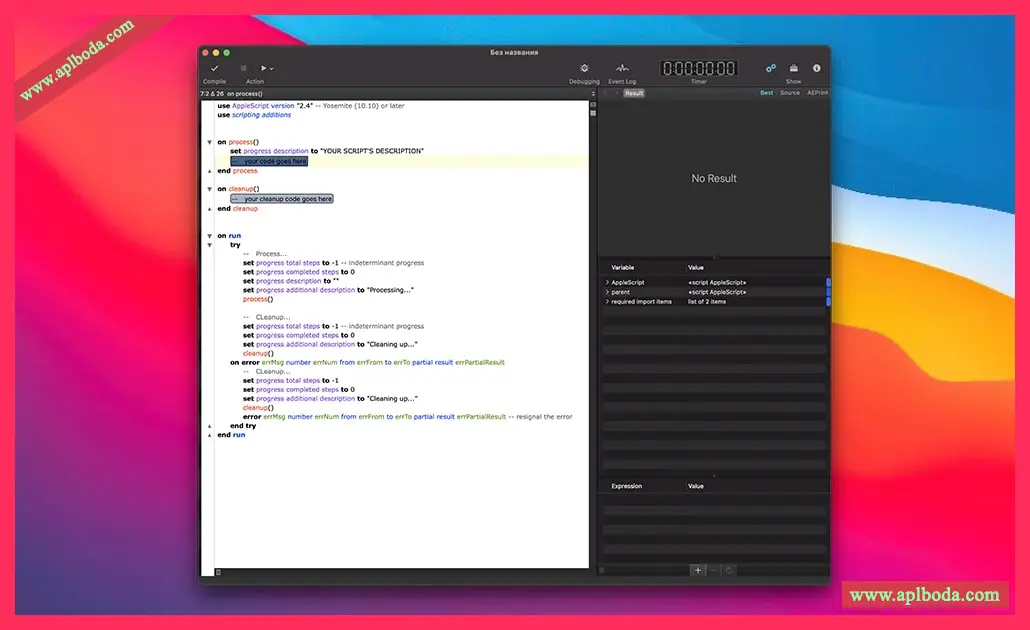Click fold marker beside 'end process'
The width and height of the screenshot is (1030, 630).
(x=210, y=171)
